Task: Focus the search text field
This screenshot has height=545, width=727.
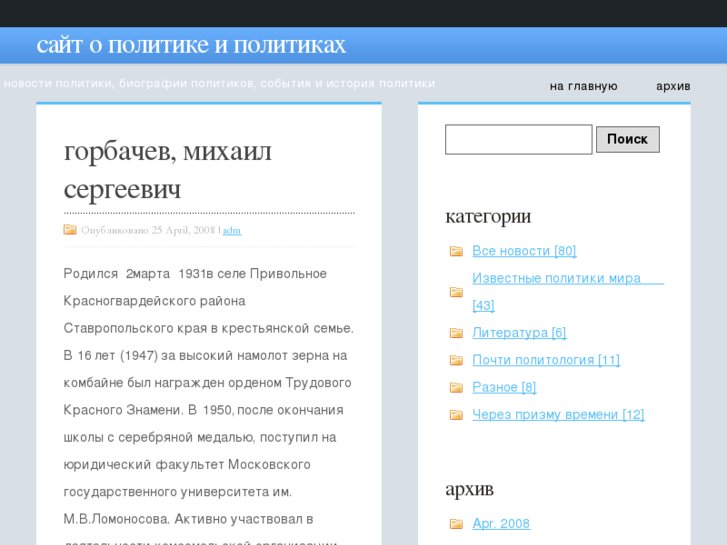Action: coord(518,140)
